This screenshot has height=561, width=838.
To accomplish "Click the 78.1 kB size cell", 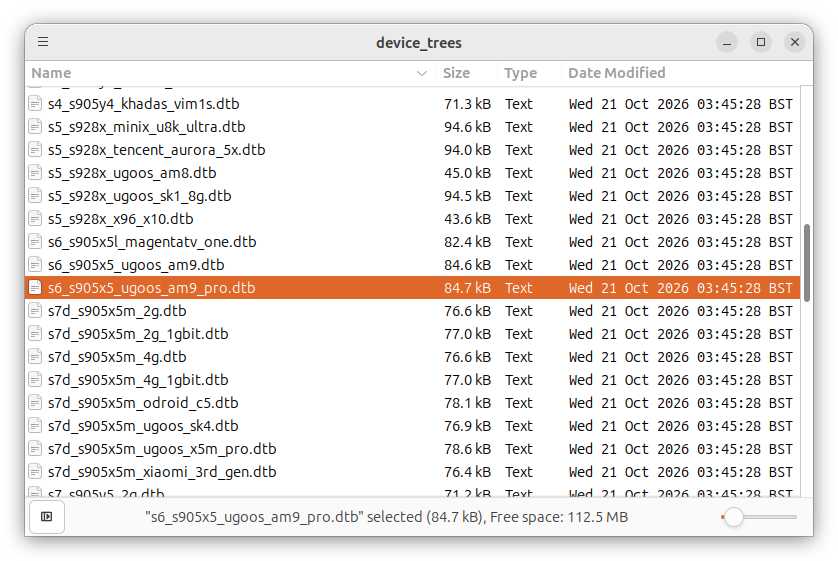I will coord(467,402).
